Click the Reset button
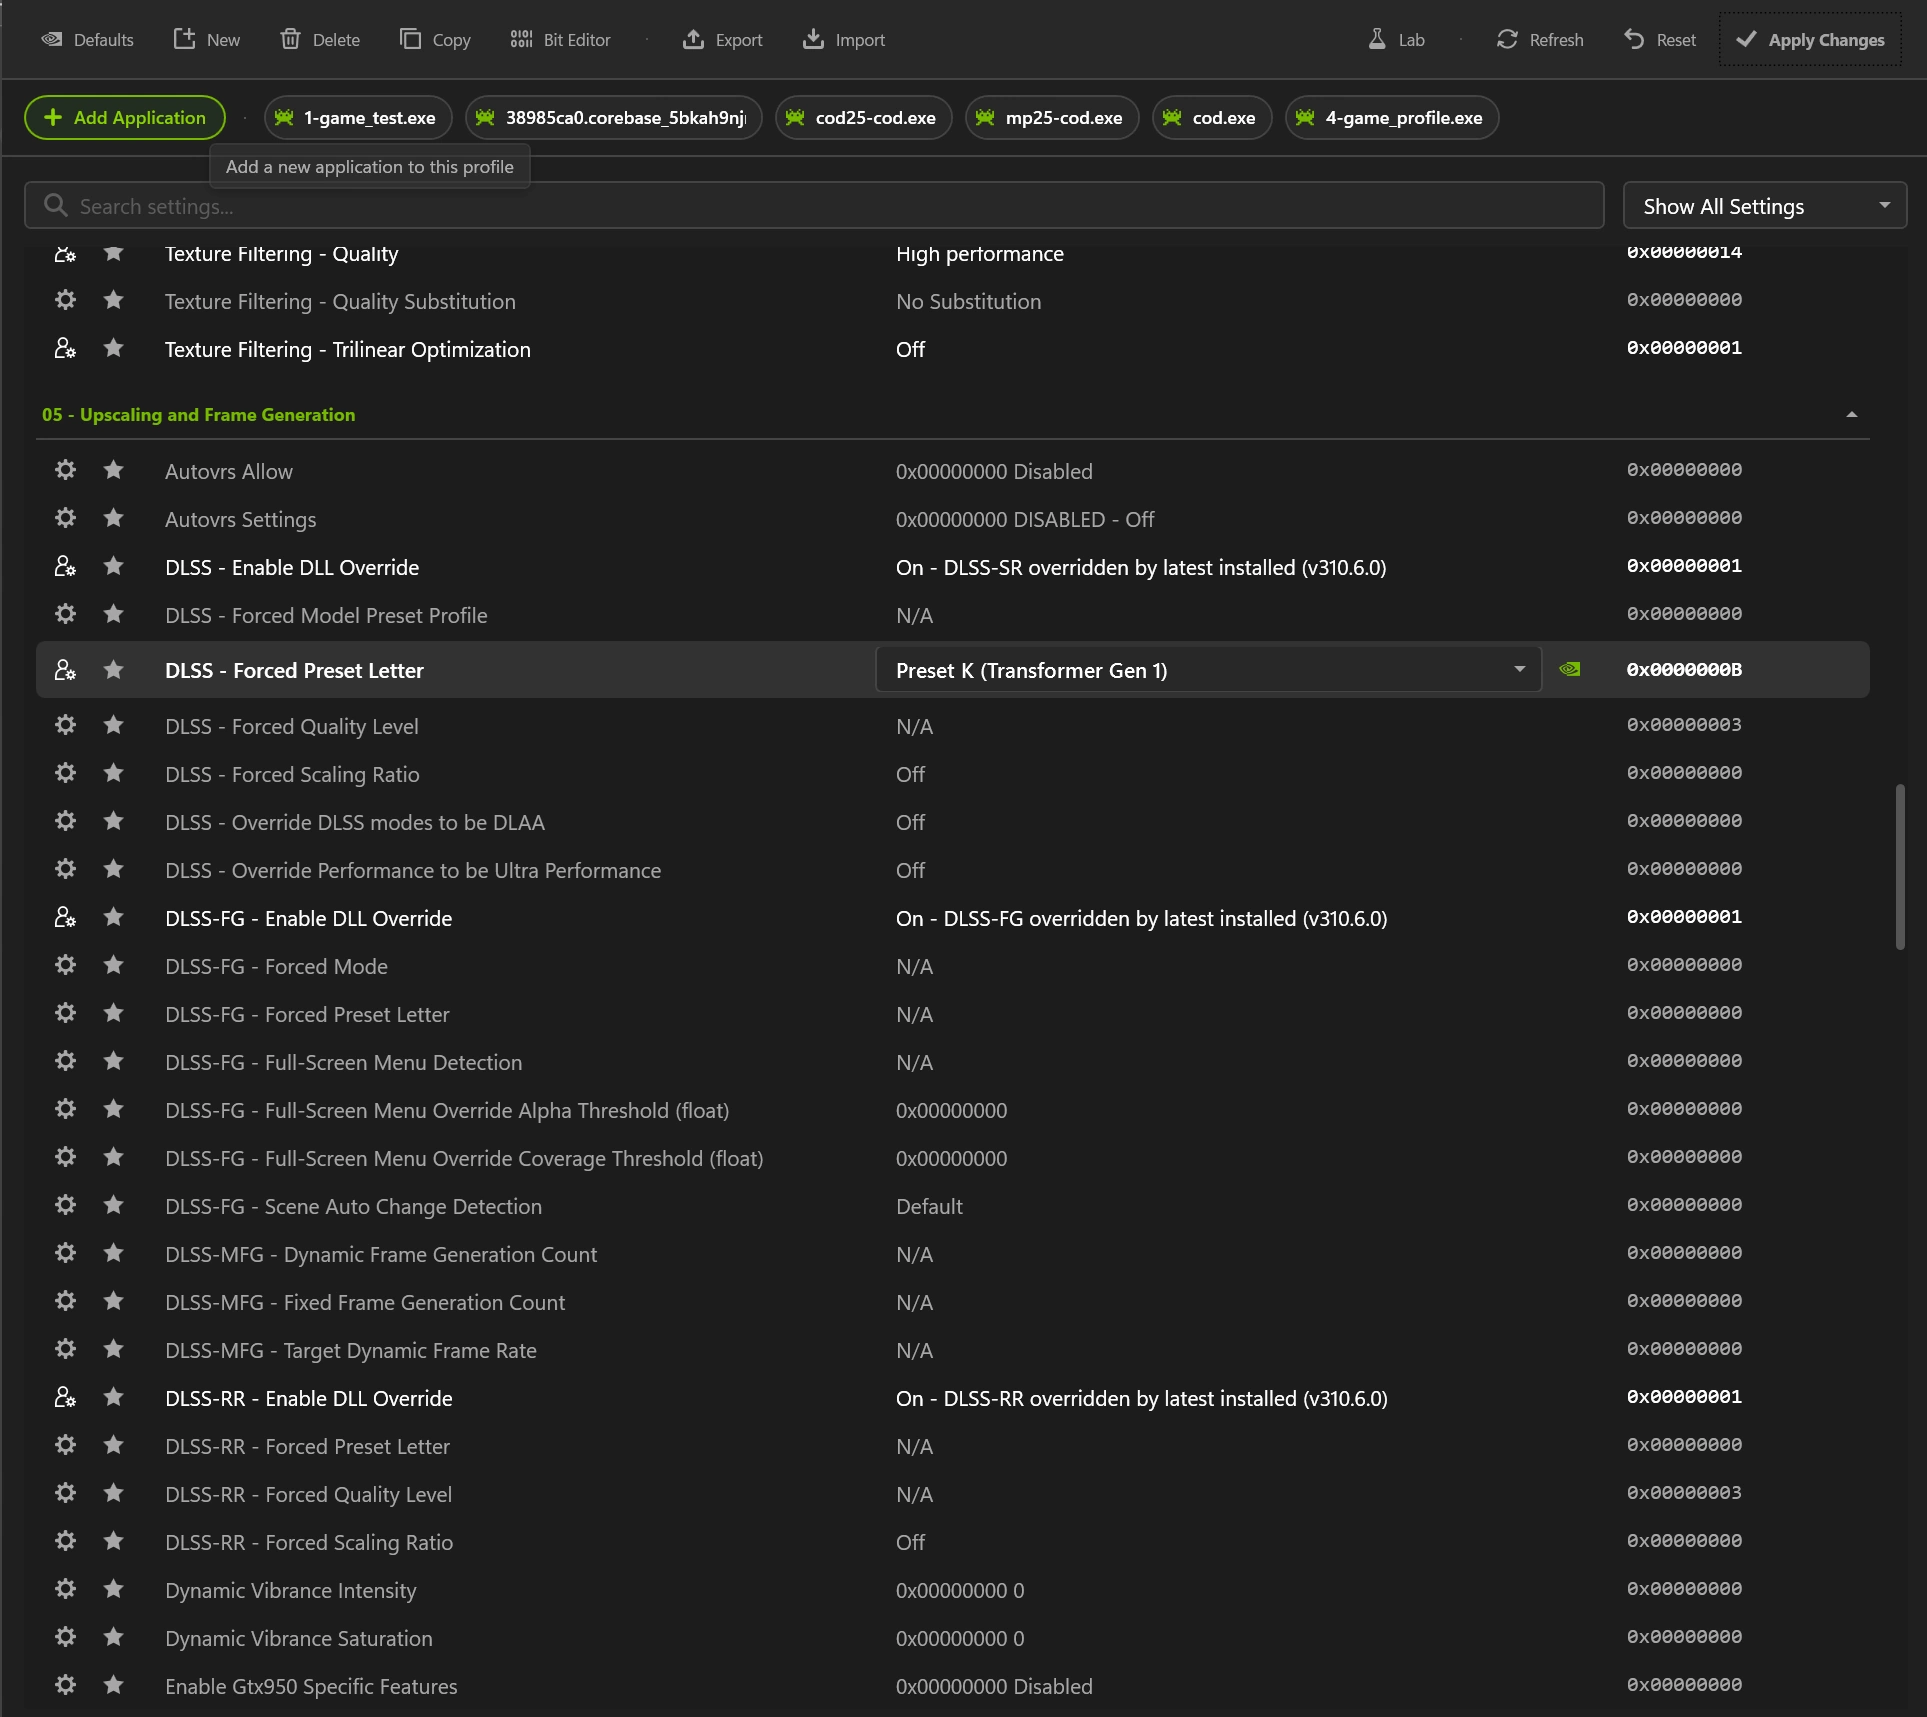This screenshot has width=1927, height=1717. pyautogui.click(x=1660, y=40)
